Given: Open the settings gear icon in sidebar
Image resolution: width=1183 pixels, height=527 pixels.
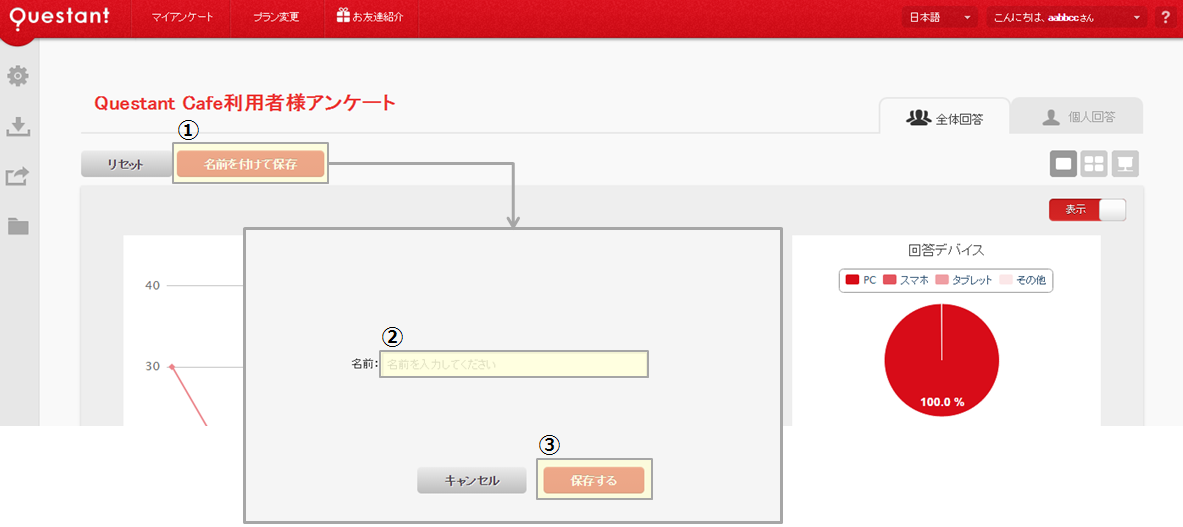Looking at the screenshot, I should click(18, 75).
